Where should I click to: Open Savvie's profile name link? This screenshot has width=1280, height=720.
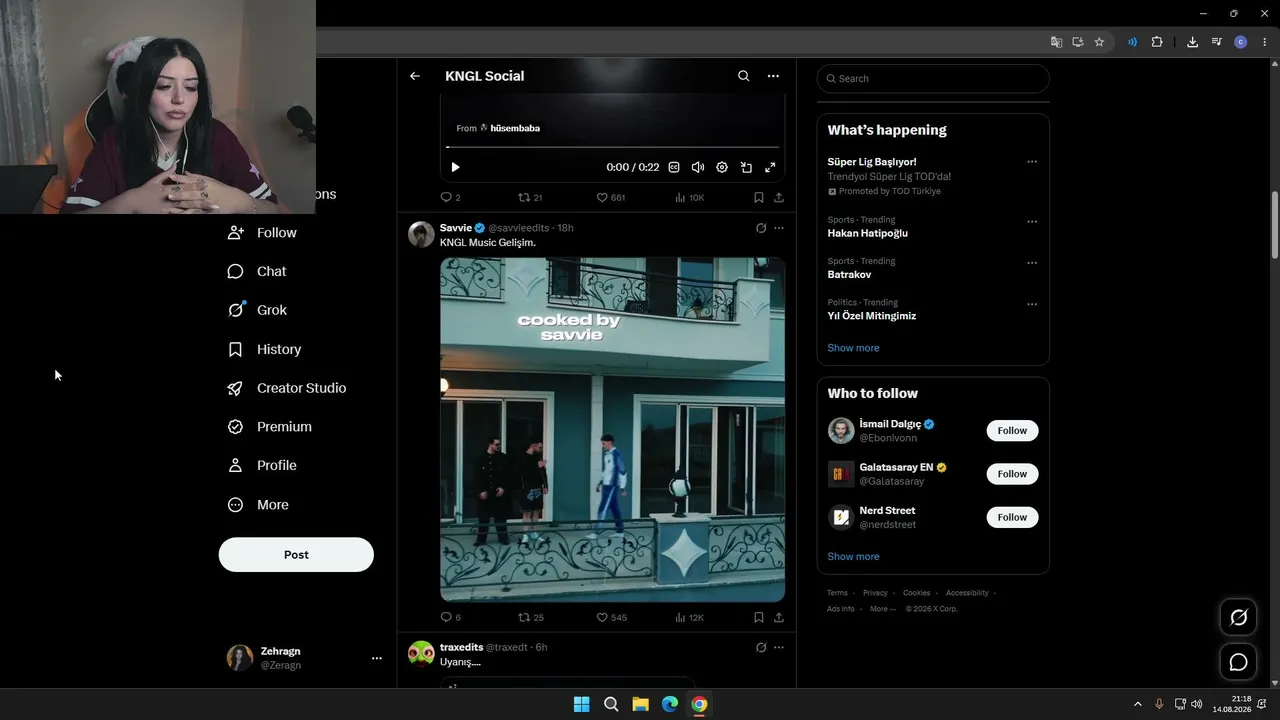(x=456, y=228)
